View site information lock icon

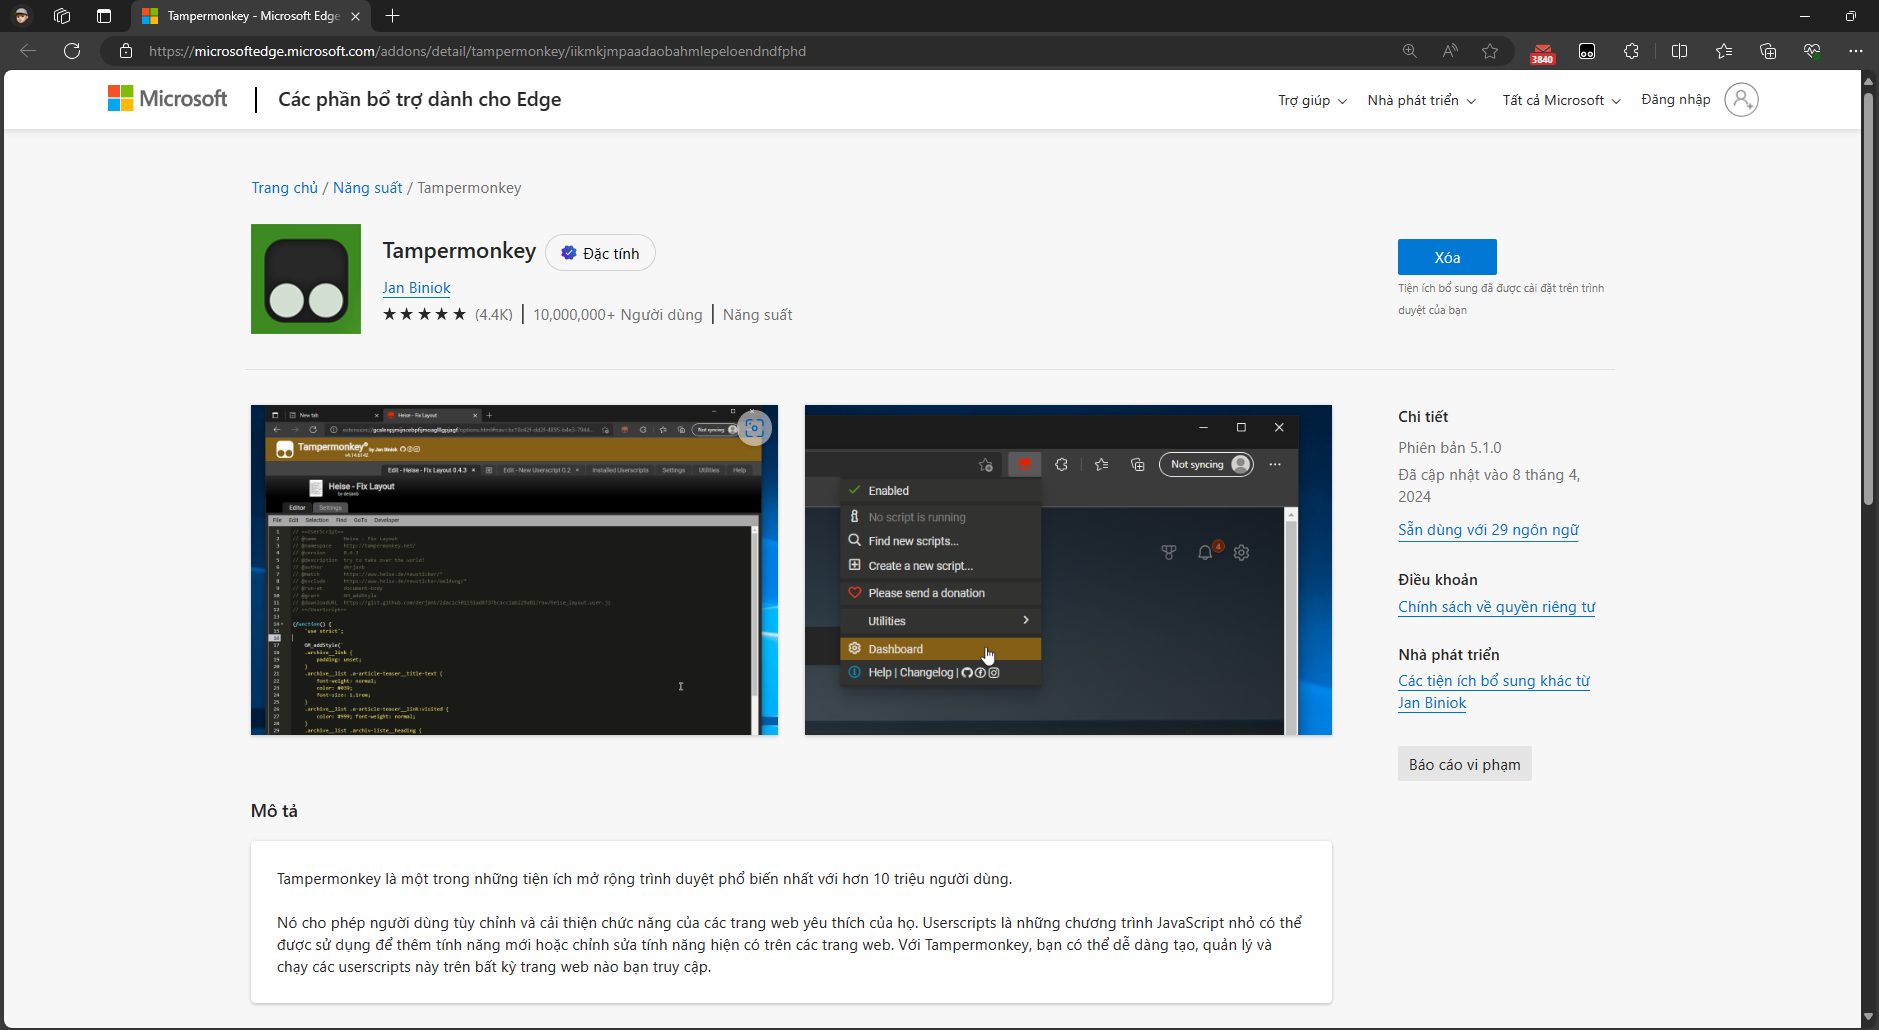pyautogui.click(x=126, y=51)
